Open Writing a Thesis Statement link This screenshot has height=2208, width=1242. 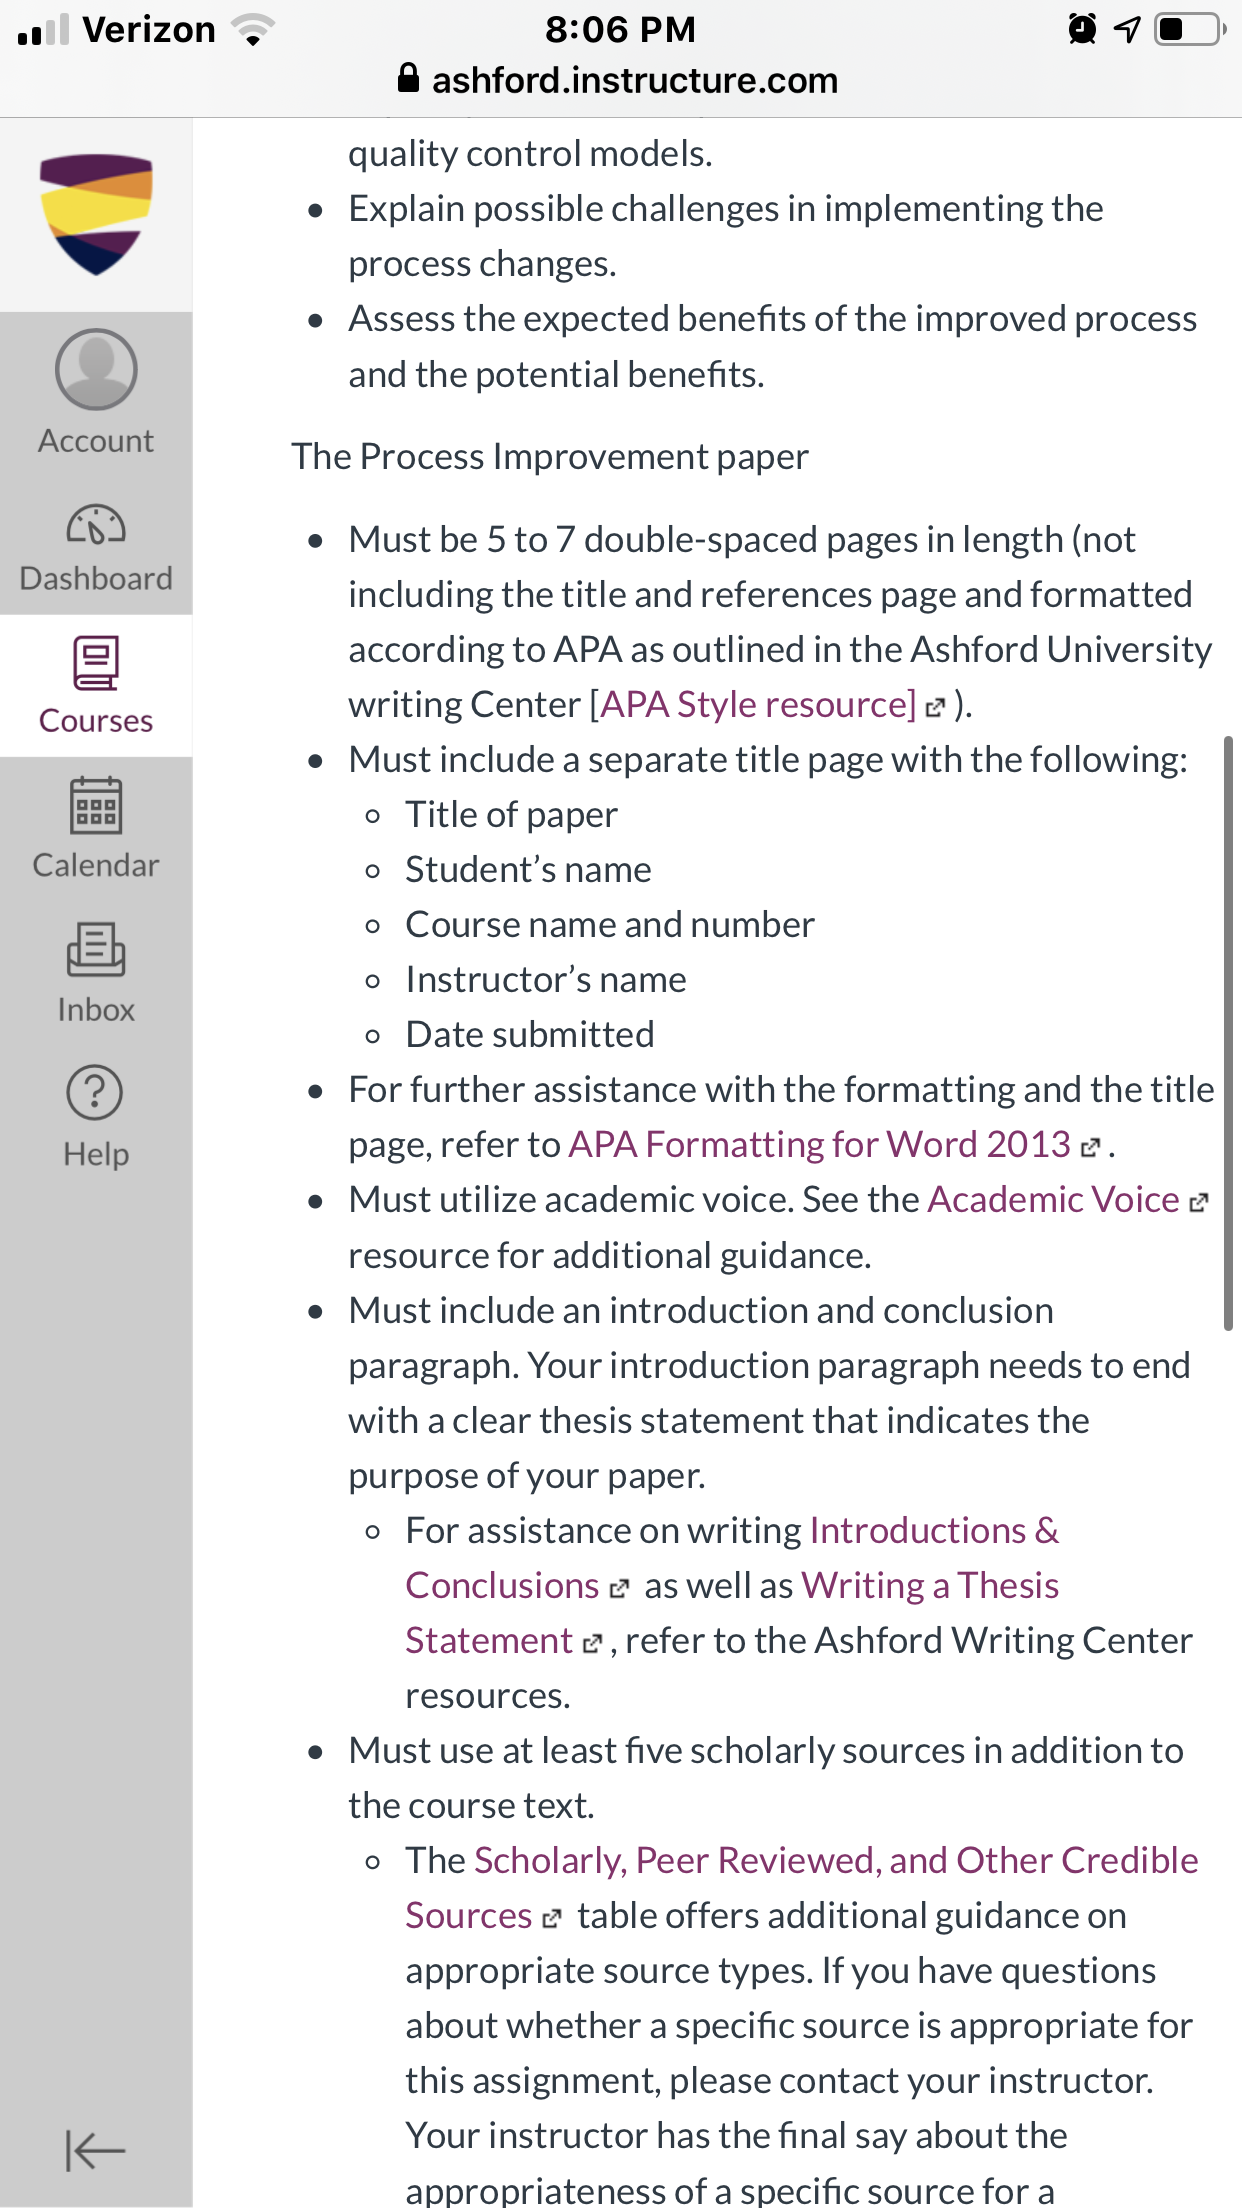tap(732, 1613)
